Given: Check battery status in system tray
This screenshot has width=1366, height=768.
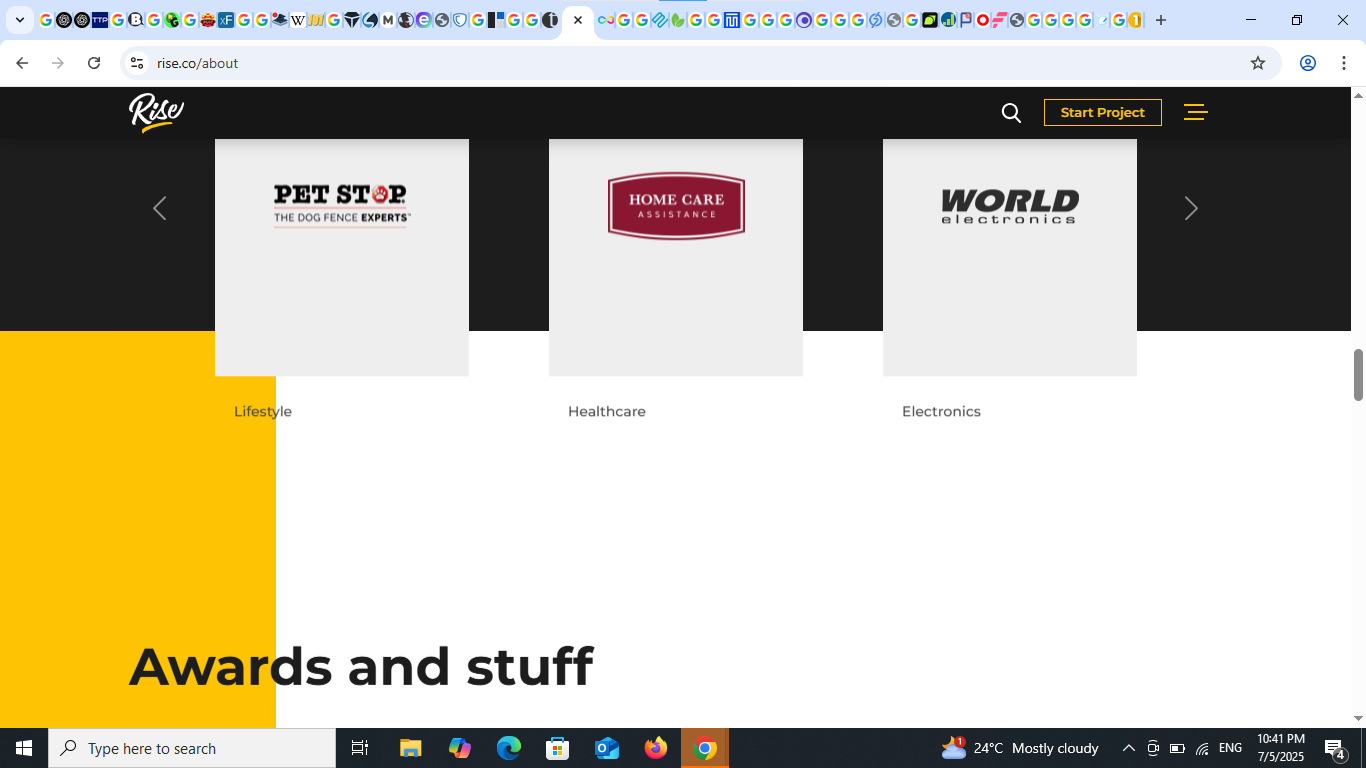Looking at the screenshot, I should click(x=1177, y=748).
